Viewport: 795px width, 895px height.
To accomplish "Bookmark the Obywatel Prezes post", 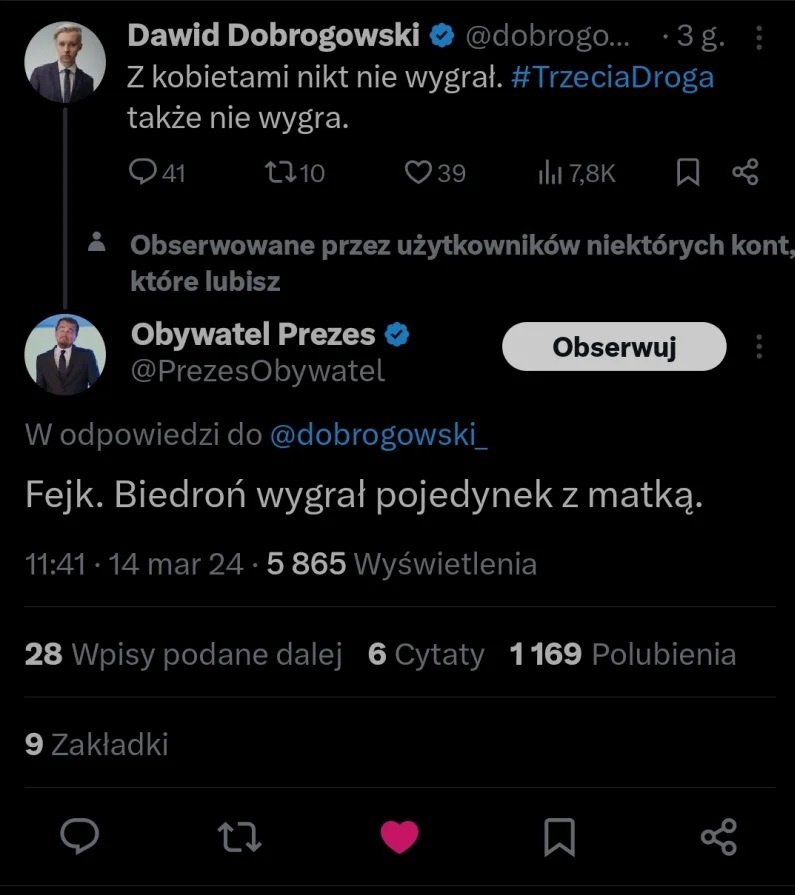I will pos(559,836).
